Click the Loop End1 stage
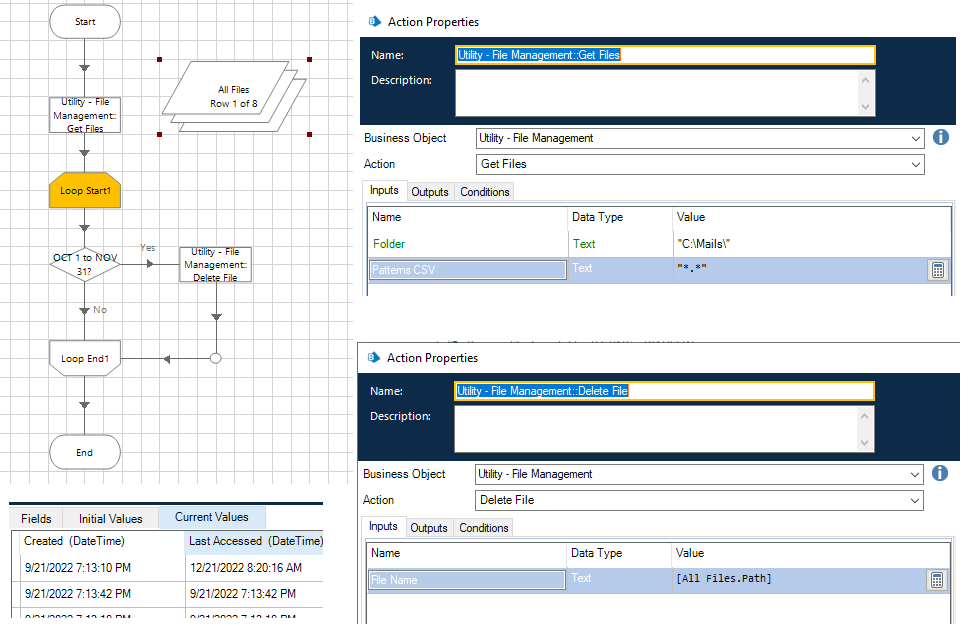968x626 pixels. pos(85,358)
